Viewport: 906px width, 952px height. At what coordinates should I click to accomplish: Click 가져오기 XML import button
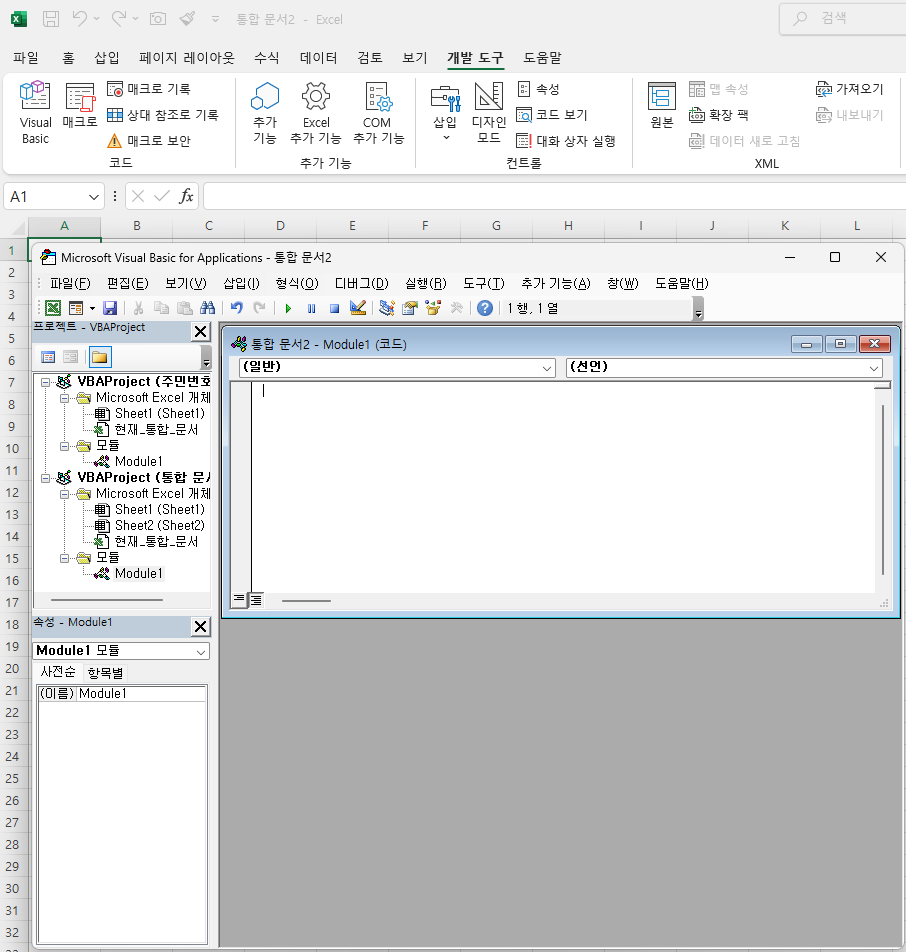click(x=850, y=89)
